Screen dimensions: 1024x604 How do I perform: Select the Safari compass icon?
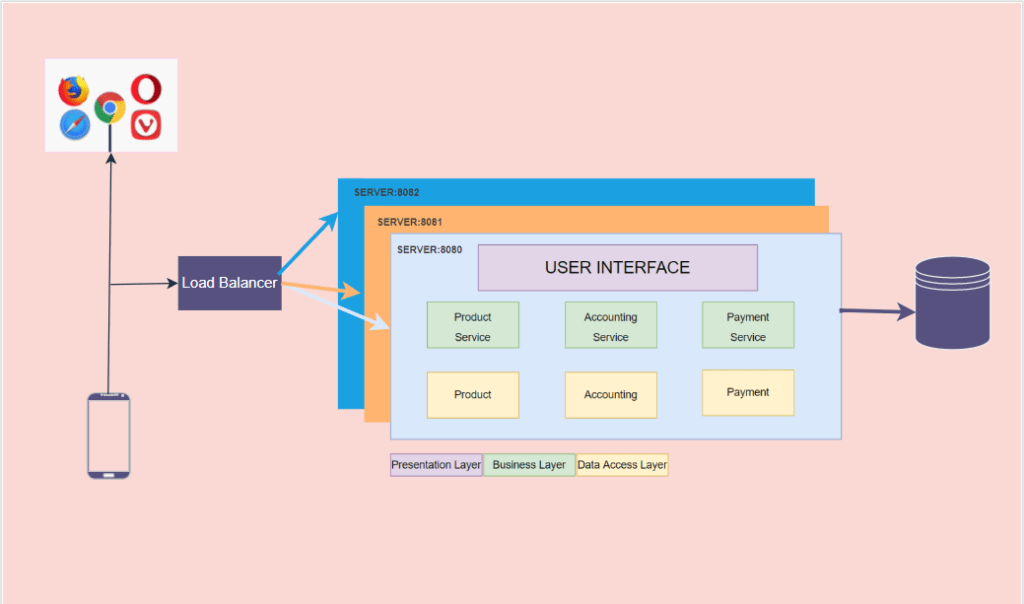point(75,125)
